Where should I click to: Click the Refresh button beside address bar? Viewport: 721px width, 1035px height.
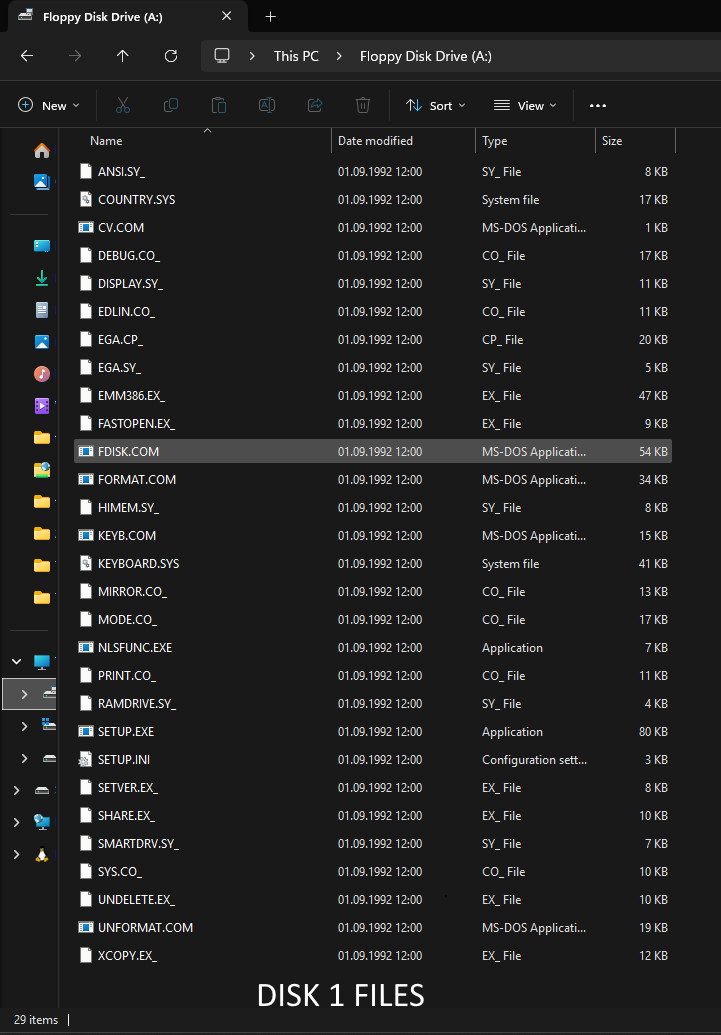click(171, 56)
